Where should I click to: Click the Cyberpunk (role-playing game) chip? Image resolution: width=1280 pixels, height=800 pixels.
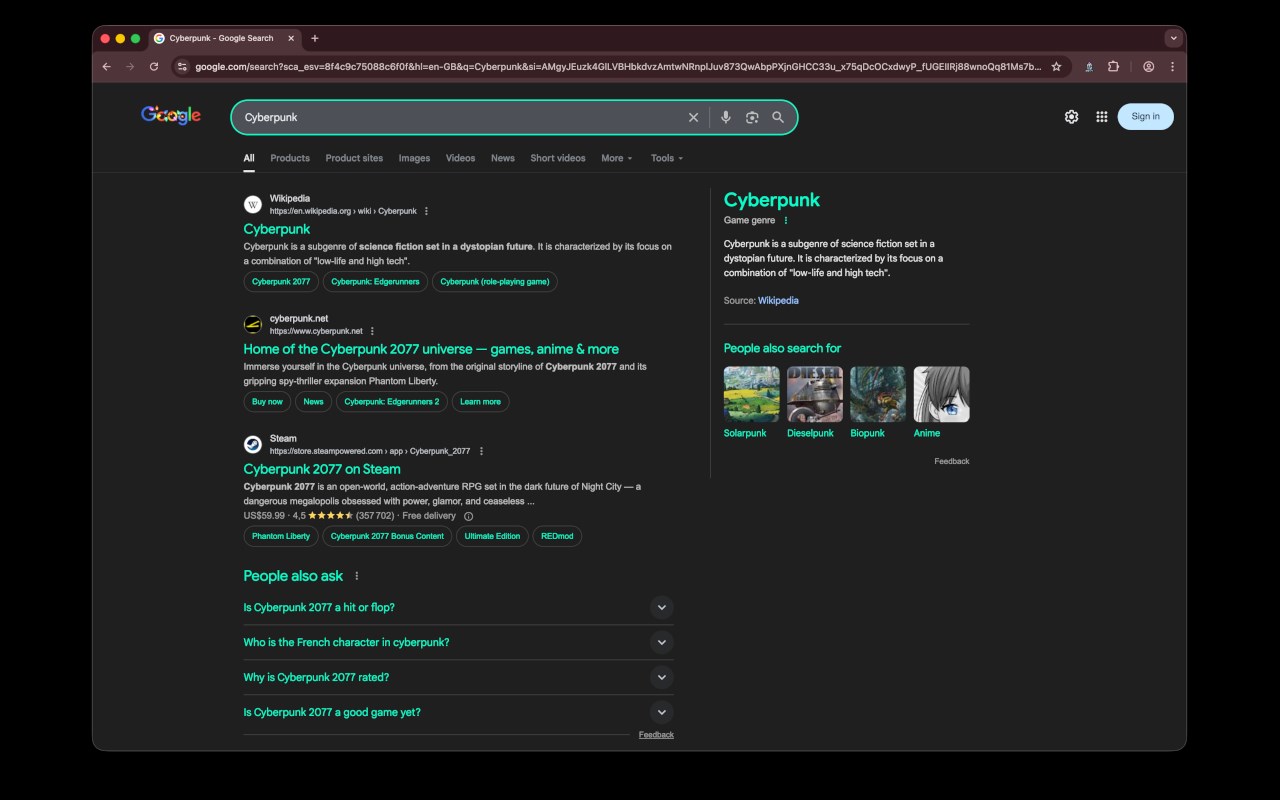[x=495, y=282]
